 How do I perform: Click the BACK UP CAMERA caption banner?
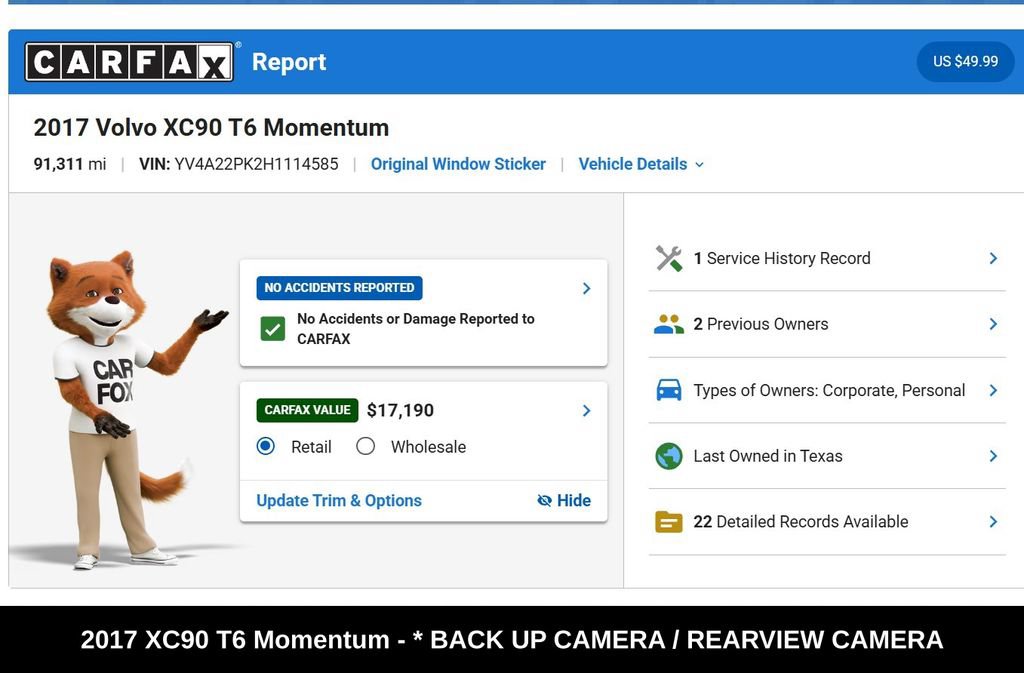(512, 640)
